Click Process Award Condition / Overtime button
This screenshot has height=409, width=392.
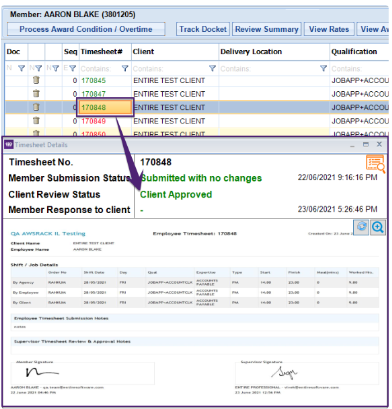click(86, 29)
